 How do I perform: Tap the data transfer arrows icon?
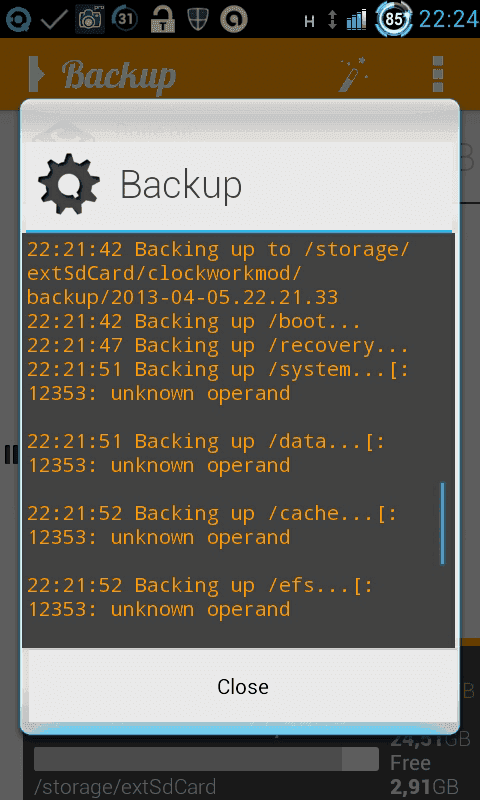tap(333, 20)
